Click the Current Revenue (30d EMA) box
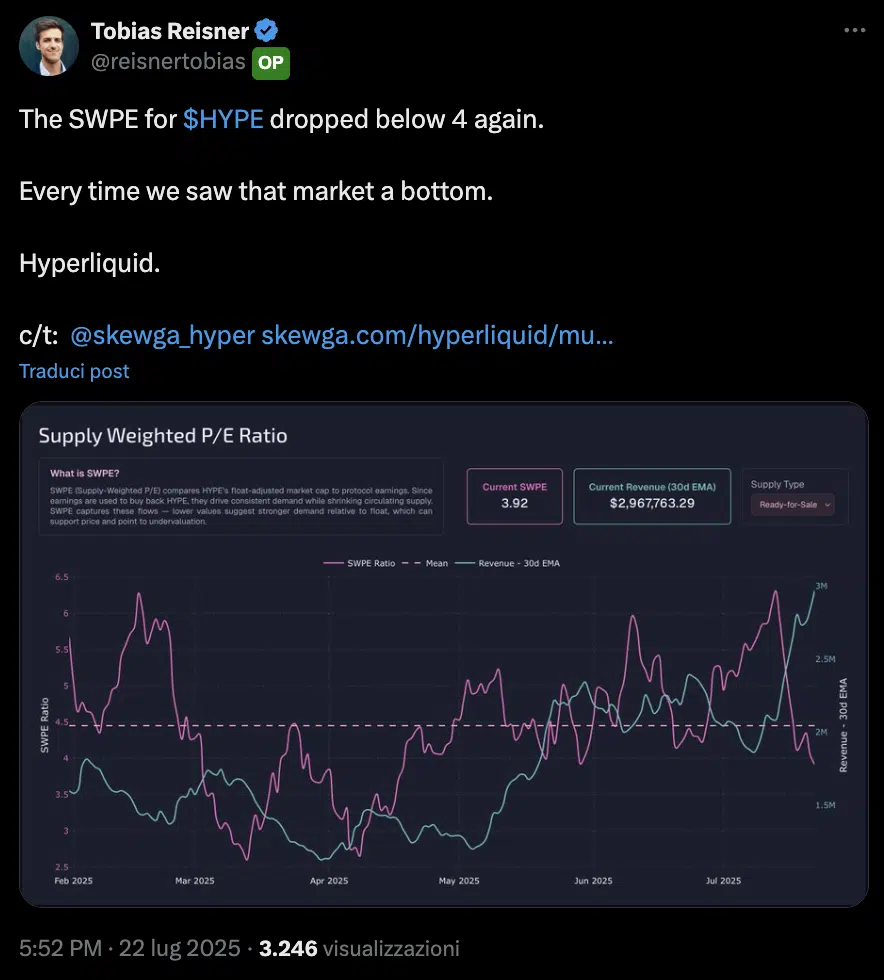 (652, 496)
